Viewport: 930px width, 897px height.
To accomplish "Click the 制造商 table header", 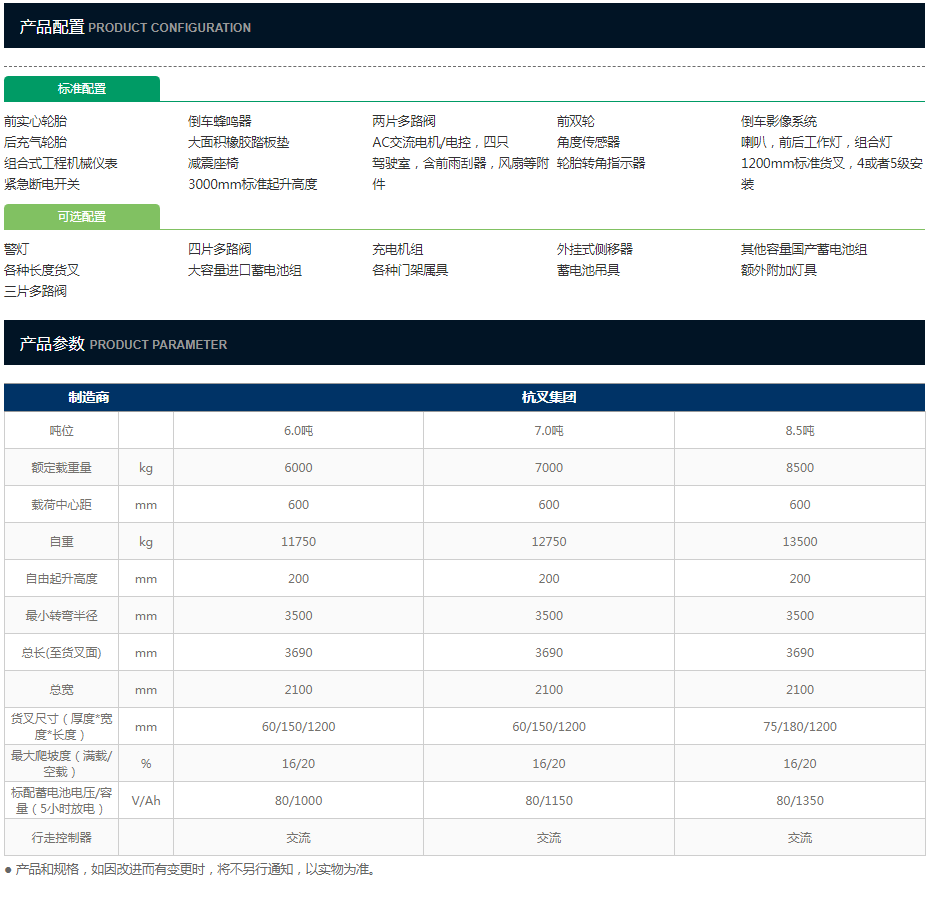I will [x=89, y=397].
